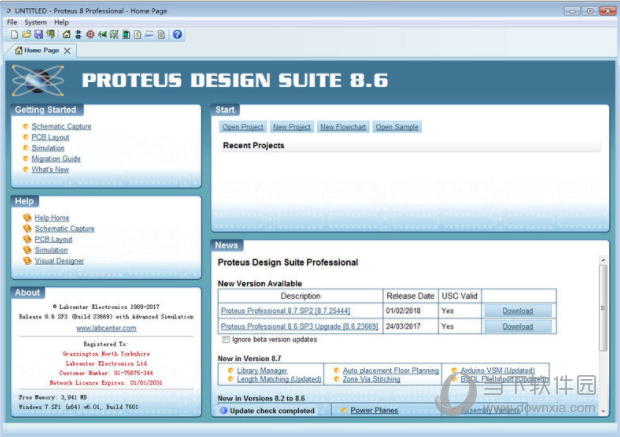This screenshot has width=620, height=437.
Task: Click bullet icon next to Zone Via Stitching
Action: pyautogui.click(x=336, y=379)
